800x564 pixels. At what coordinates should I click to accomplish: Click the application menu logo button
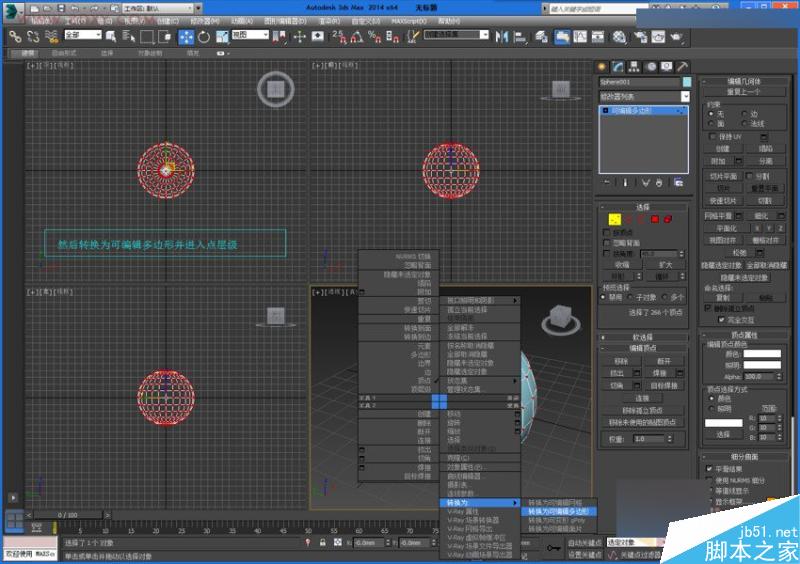14,11
